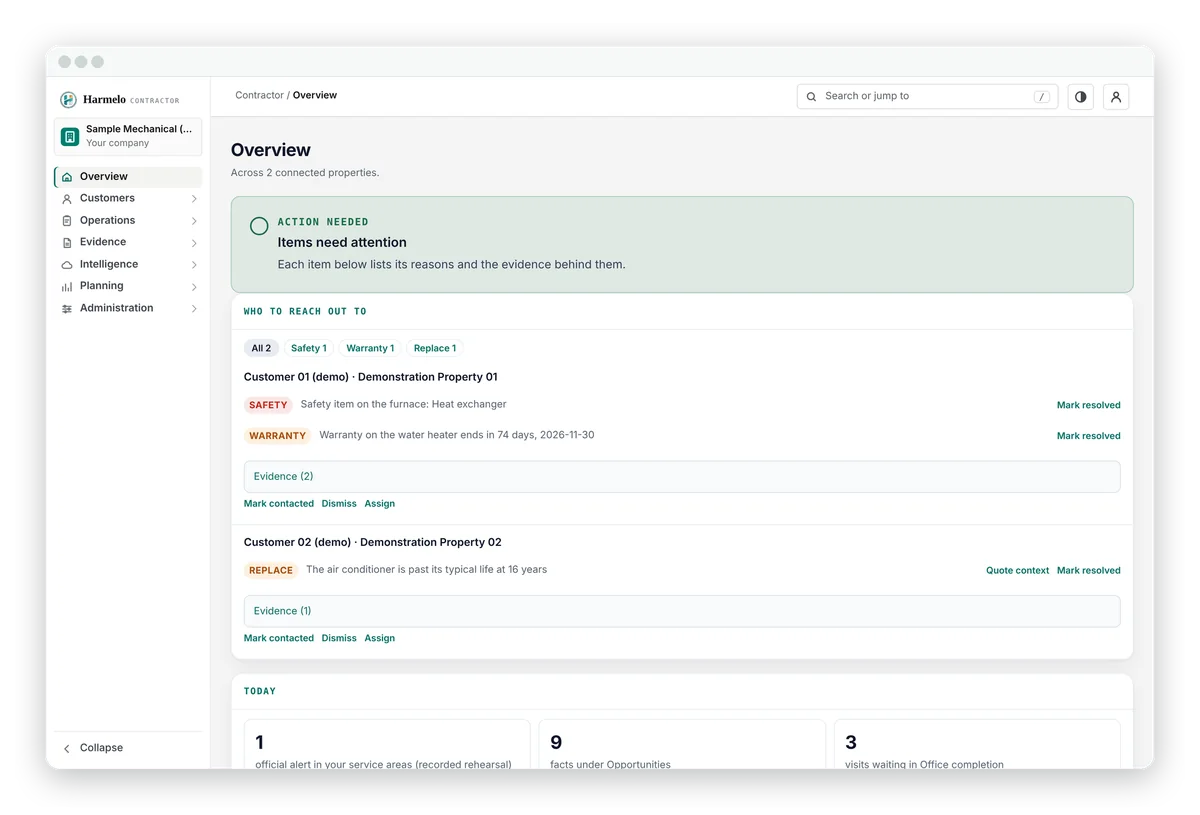Open the Administration menu label
Screen dimensions: 1200x815
[x=116, y=308]
